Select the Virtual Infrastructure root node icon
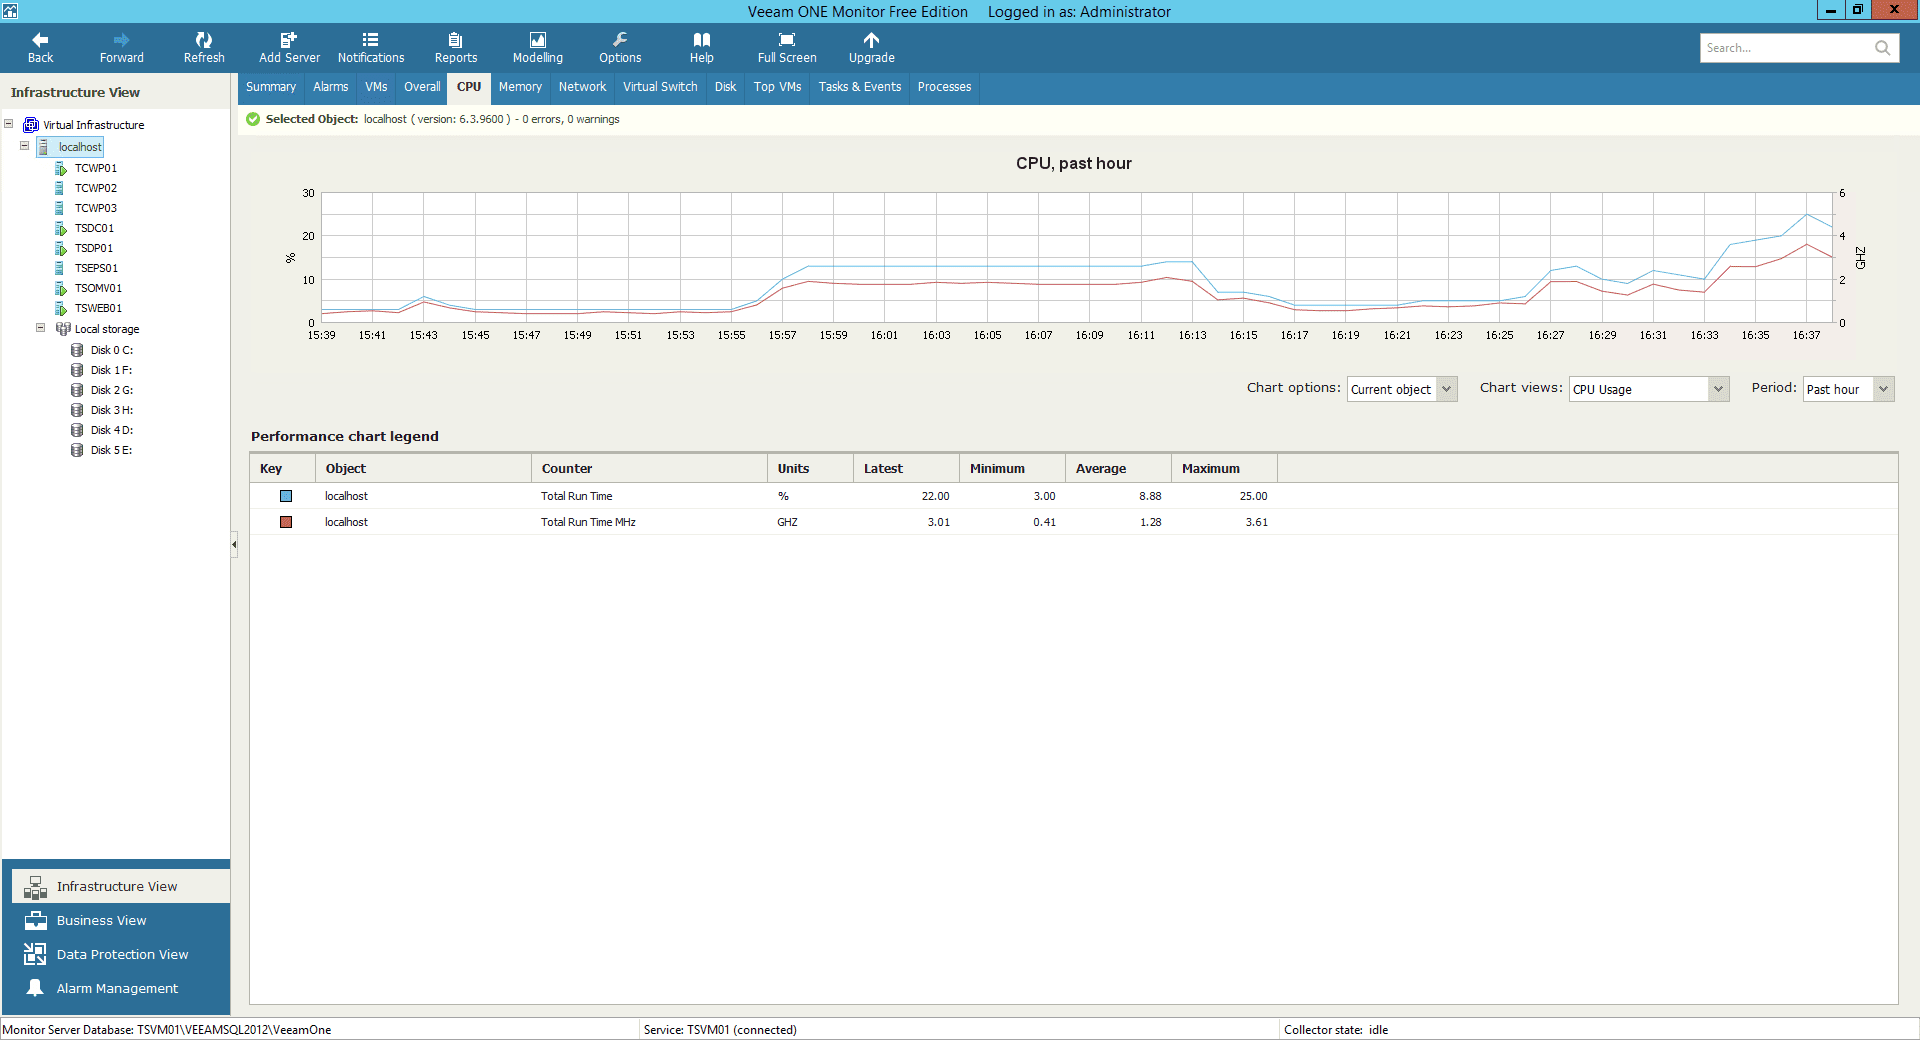 (31, 125)
